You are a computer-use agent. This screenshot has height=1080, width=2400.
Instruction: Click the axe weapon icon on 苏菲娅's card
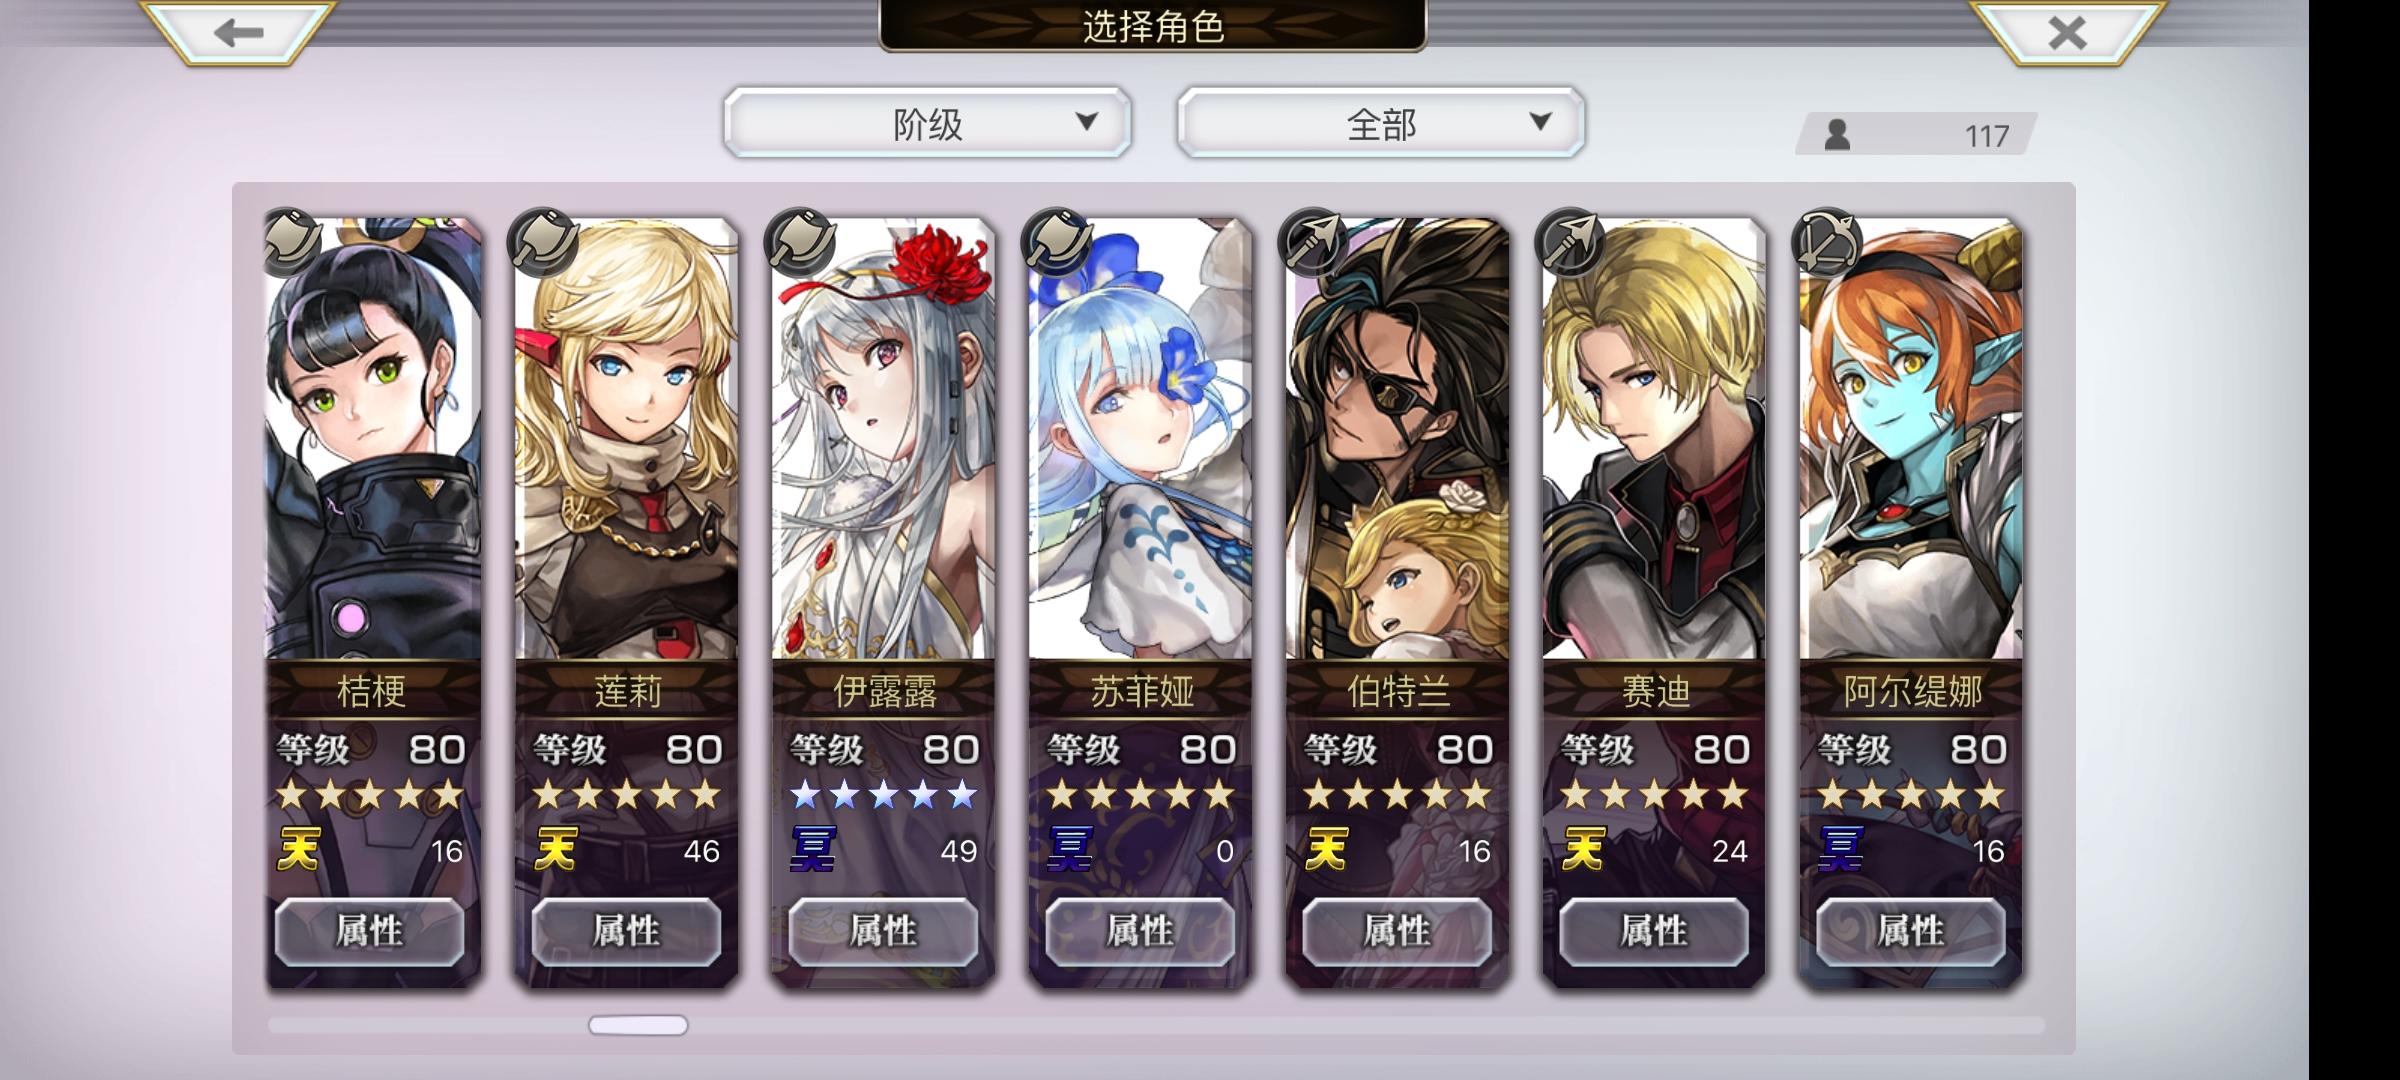1057,242
